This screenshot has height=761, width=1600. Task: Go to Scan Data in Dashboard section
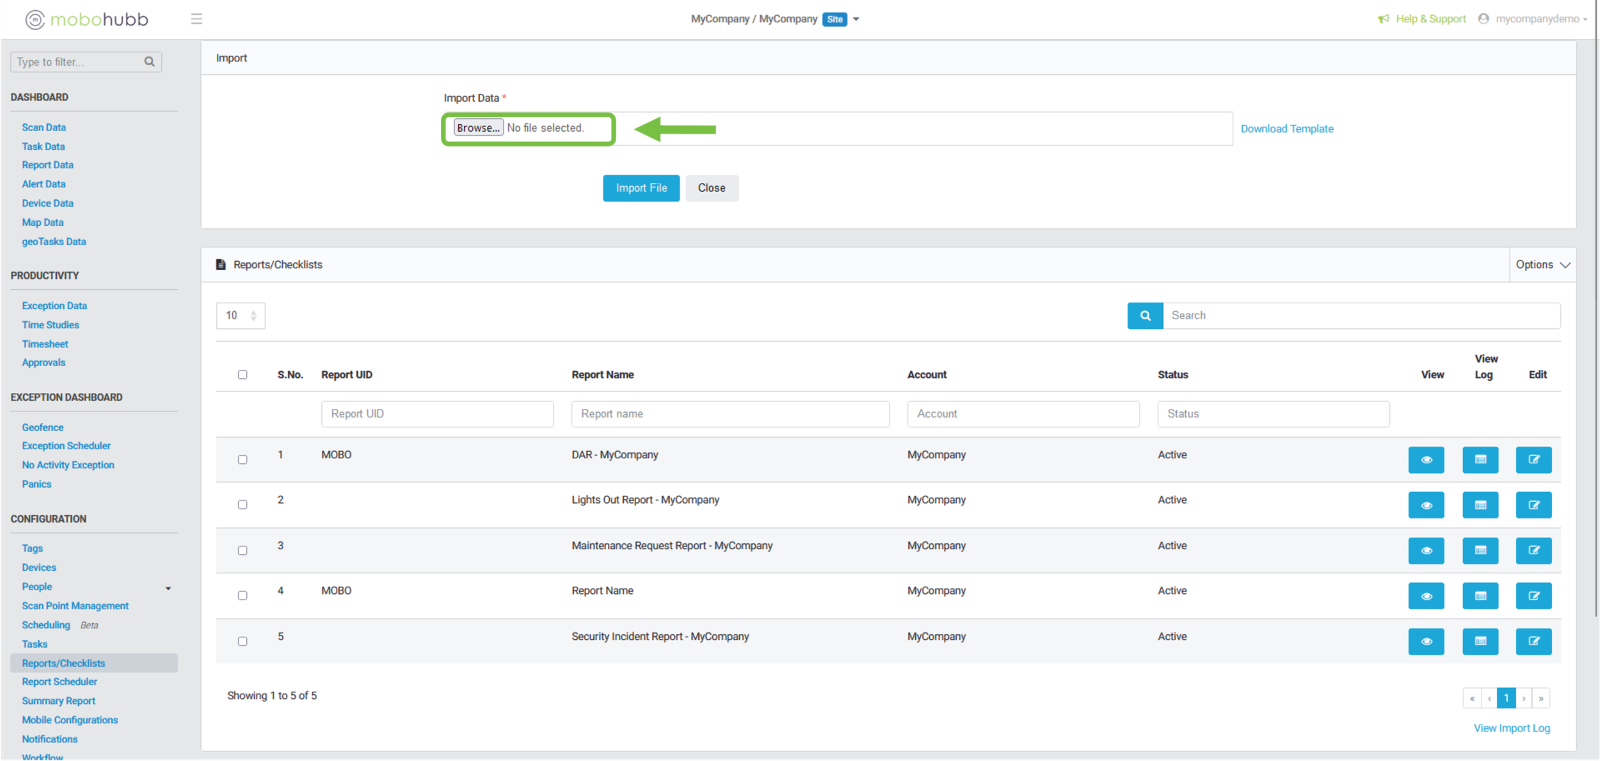point(44,128)
